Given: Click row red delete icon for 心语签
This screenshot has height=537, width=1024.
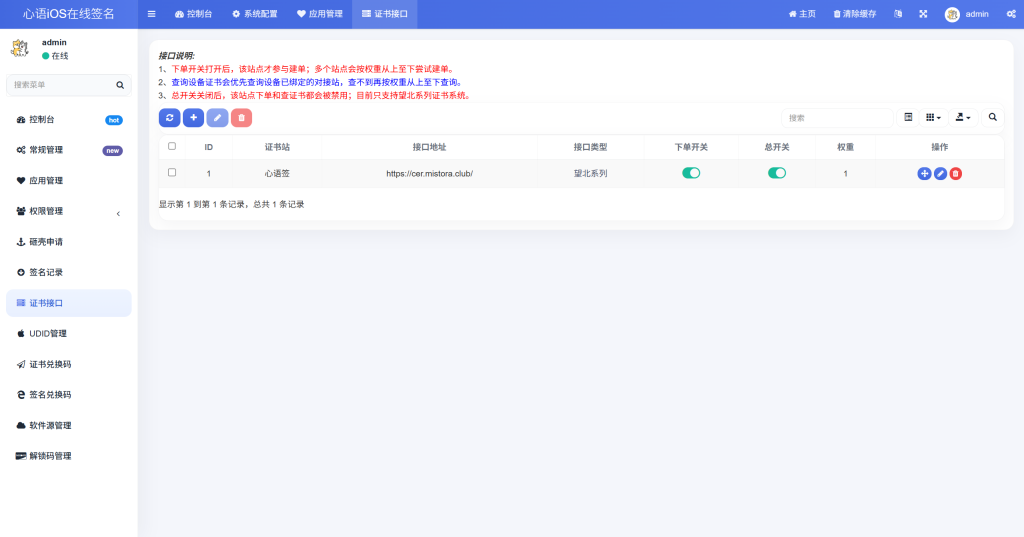Looking at the screenshot, I should point(956,174).
